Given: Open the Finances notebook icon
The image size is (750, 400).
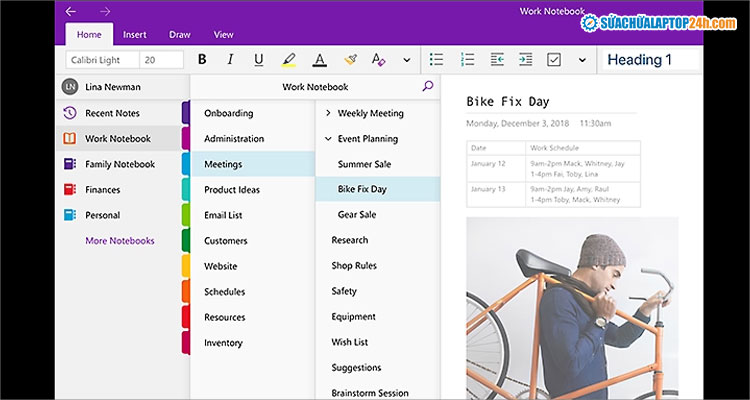Looking at the screenshot, I should pos(70,189).
